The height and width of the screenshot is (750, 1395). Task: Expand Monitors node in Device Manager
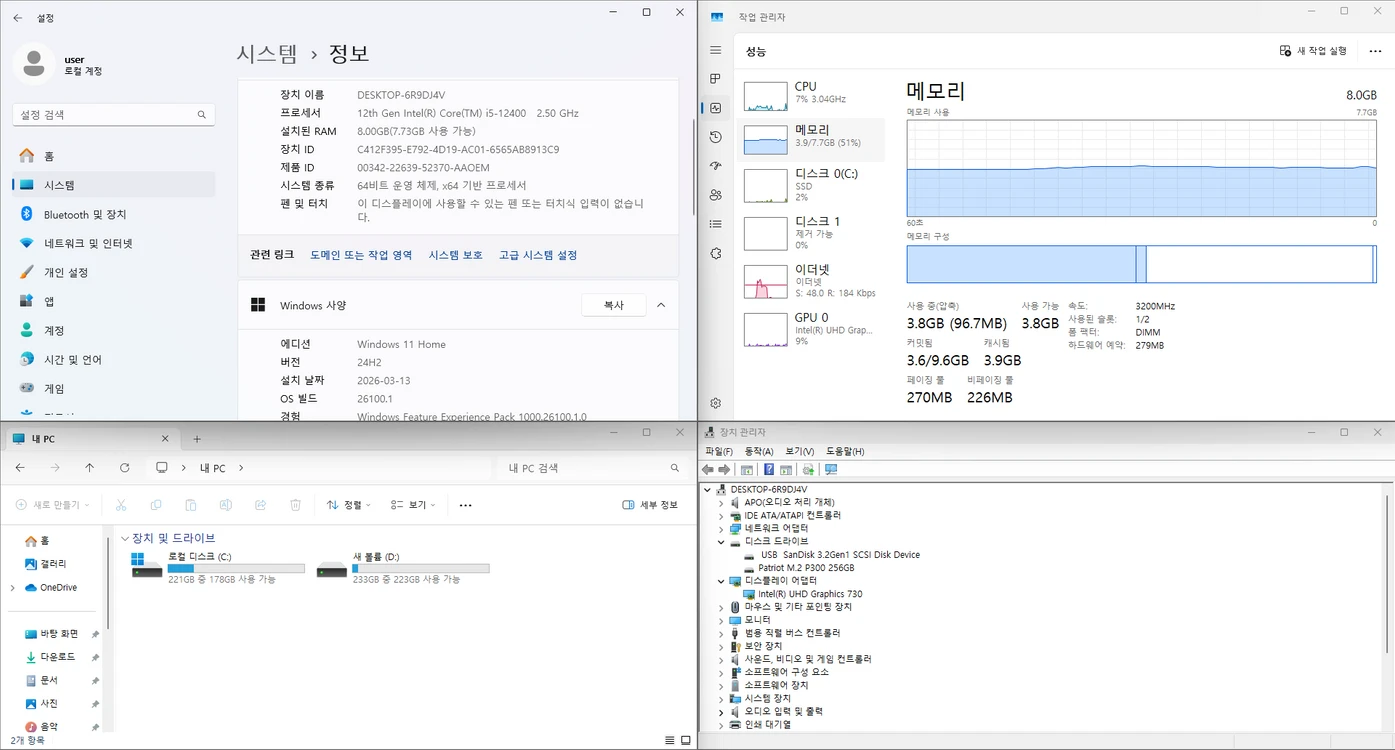click(x=721, y=620)
